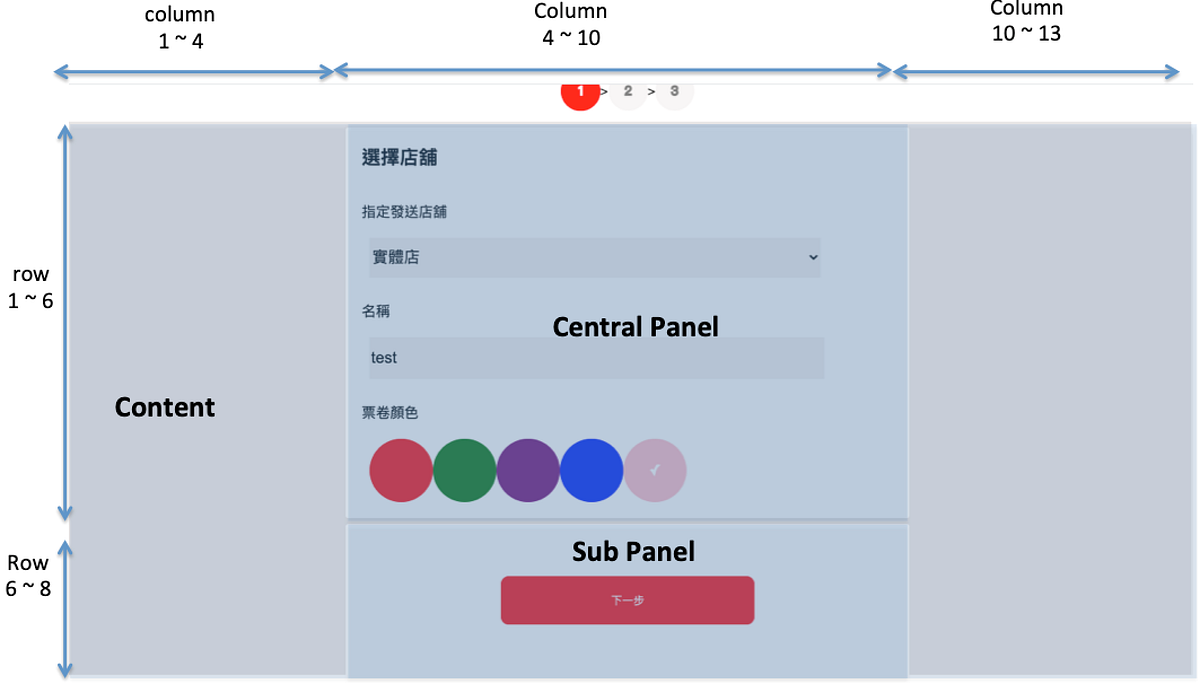Navigate to step 2 in the wizard

628,91
